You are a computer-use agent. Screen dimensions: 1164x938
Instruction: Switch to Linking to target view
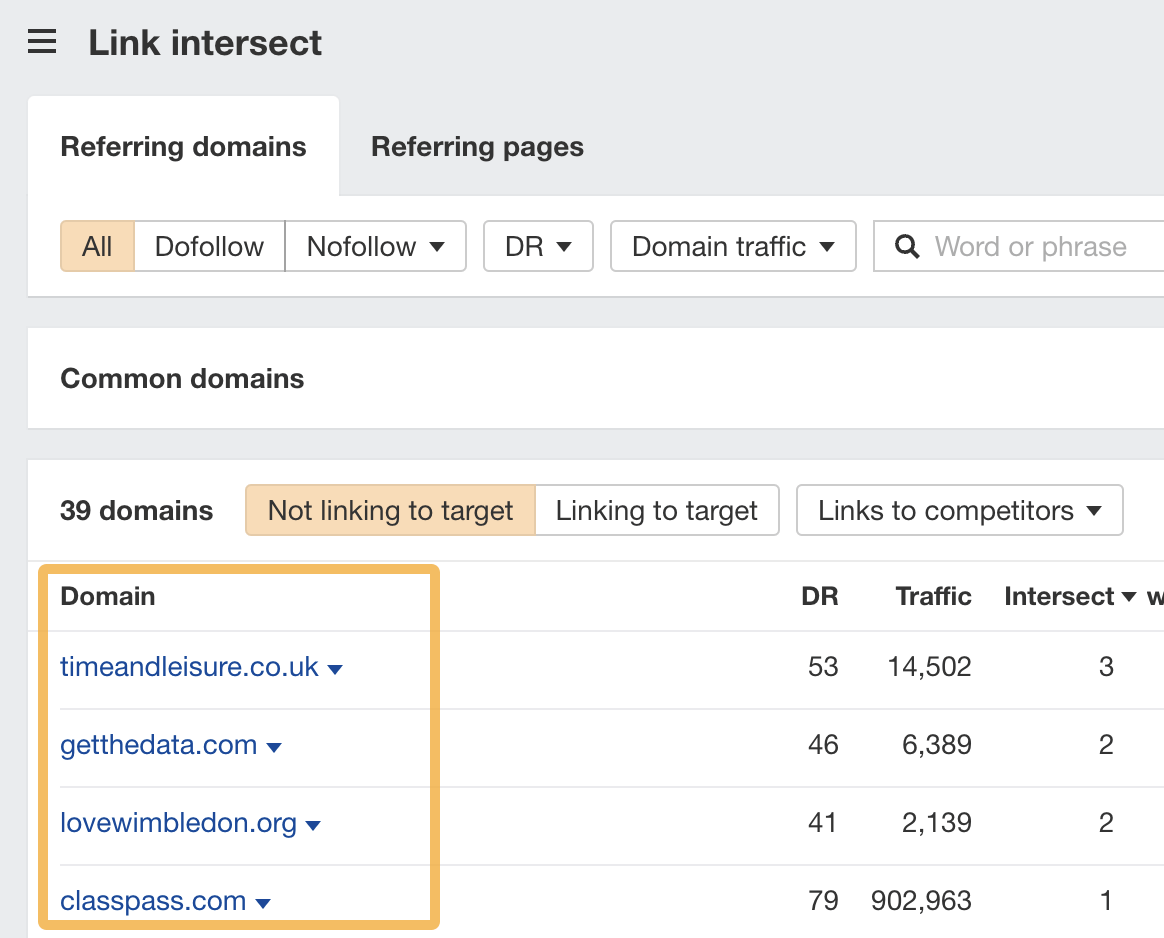tap(657, 510)
